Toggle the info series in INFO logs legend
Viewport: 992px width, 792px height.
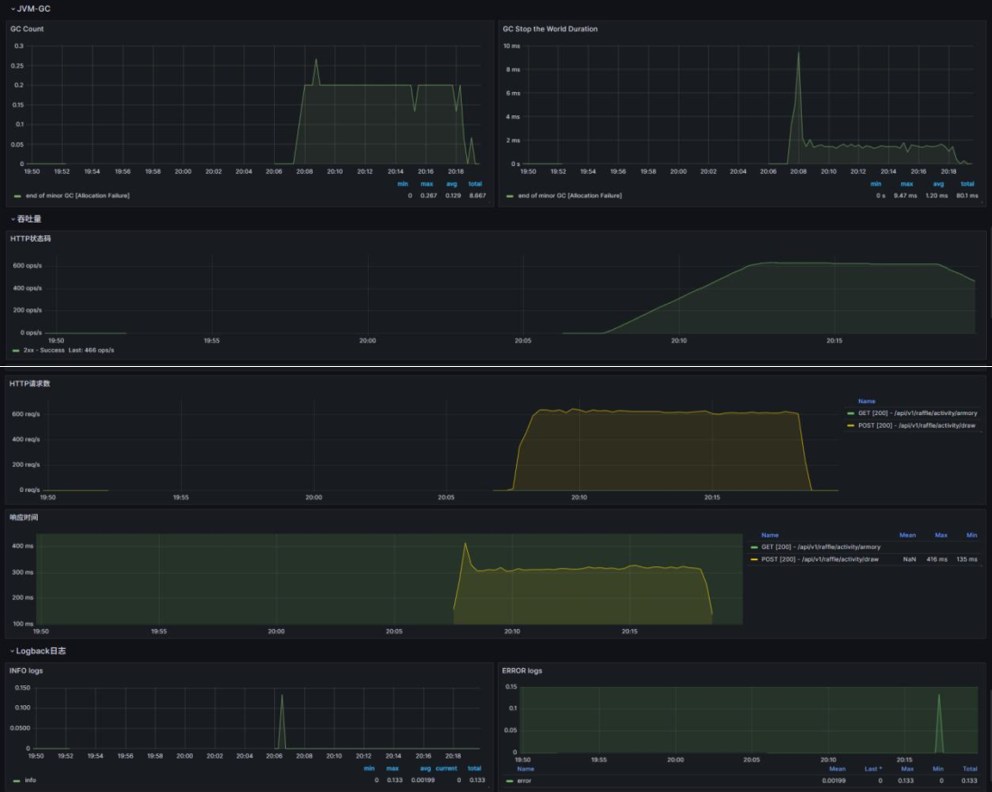[30, 780]
